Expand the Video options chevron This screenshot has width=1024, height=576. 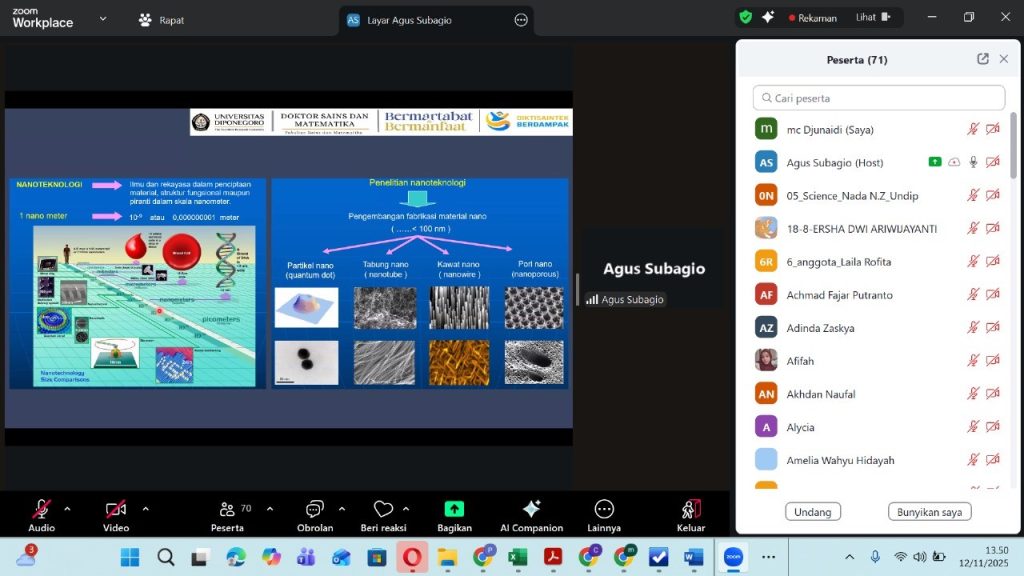145,508
